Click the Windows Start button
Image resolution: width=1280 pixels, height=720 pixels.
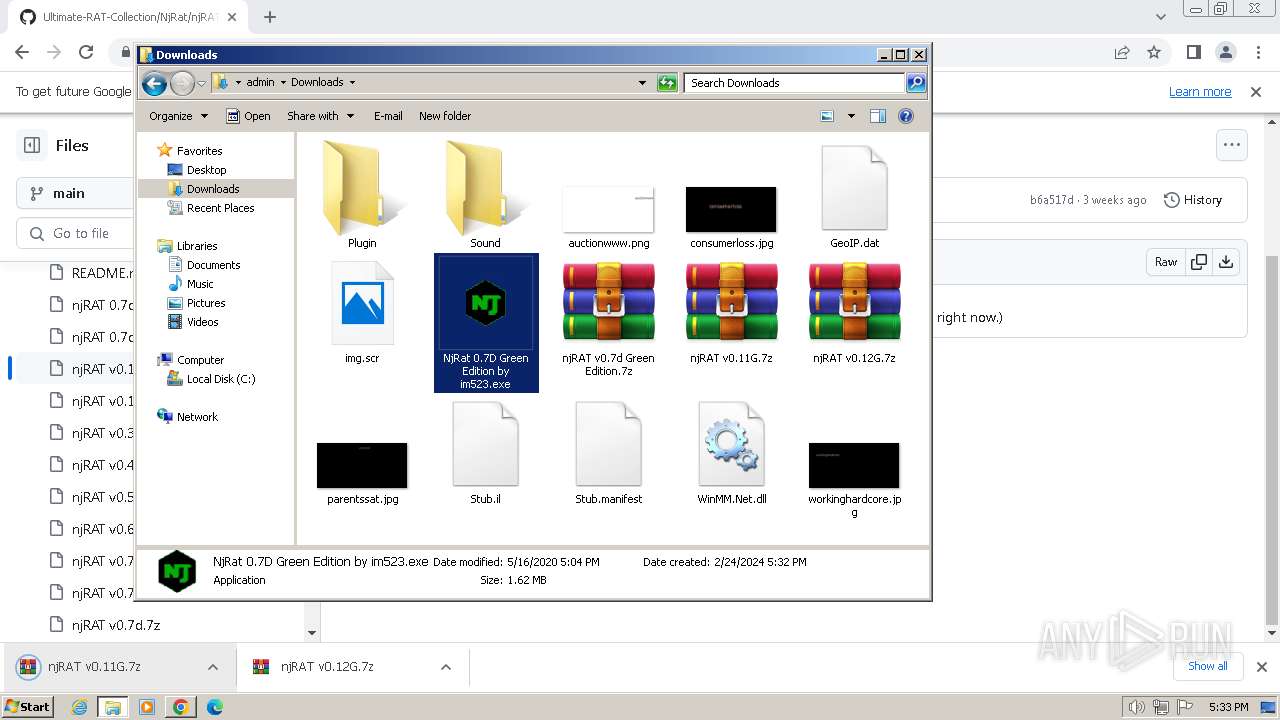28,707
